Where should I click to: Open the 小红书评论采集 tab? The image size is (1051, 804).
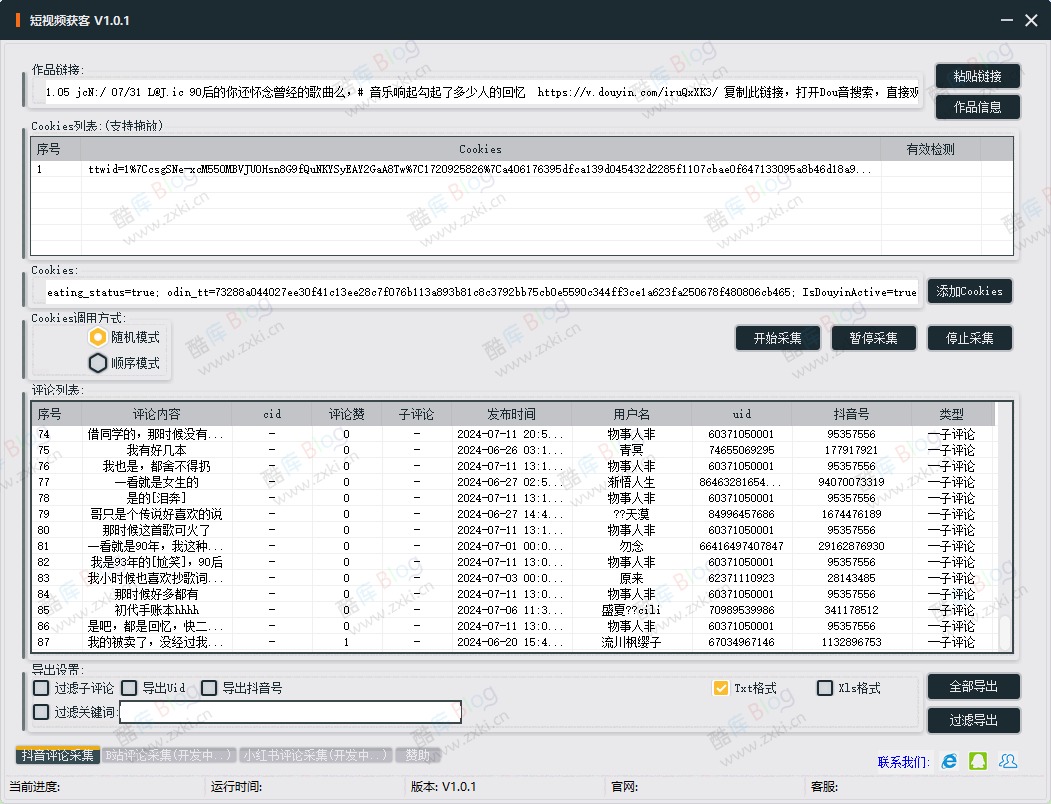[x=315, y=756]
